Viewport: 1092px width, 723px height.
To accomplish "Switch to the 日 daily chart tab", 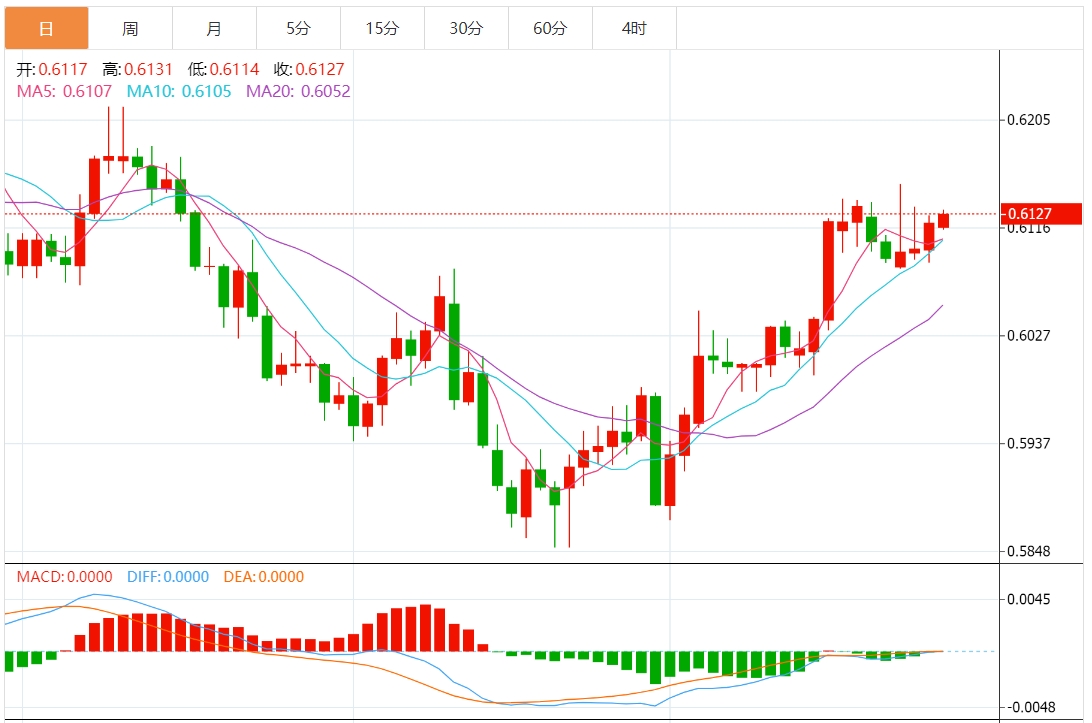I will [46, 28].
